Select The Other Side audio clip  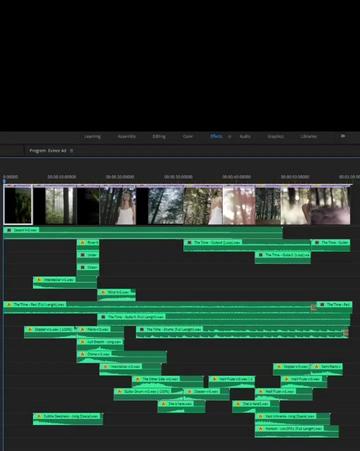pyautogui.click(x=168, y=382)
